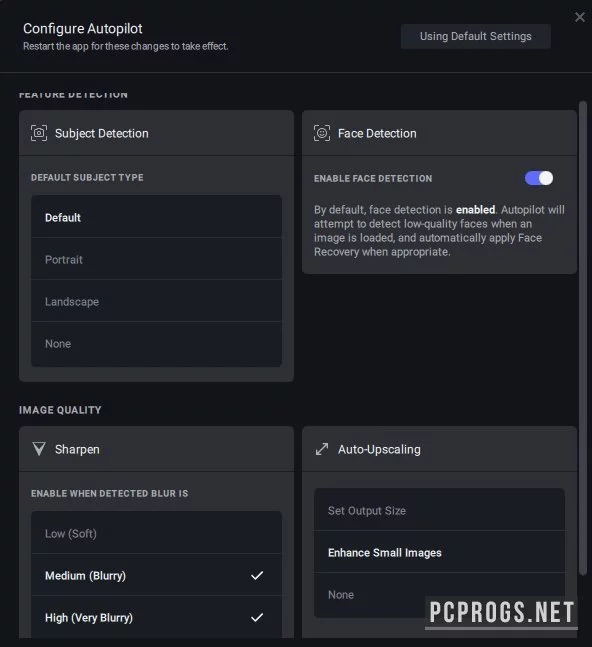Click the Sharpen section header

156,449
